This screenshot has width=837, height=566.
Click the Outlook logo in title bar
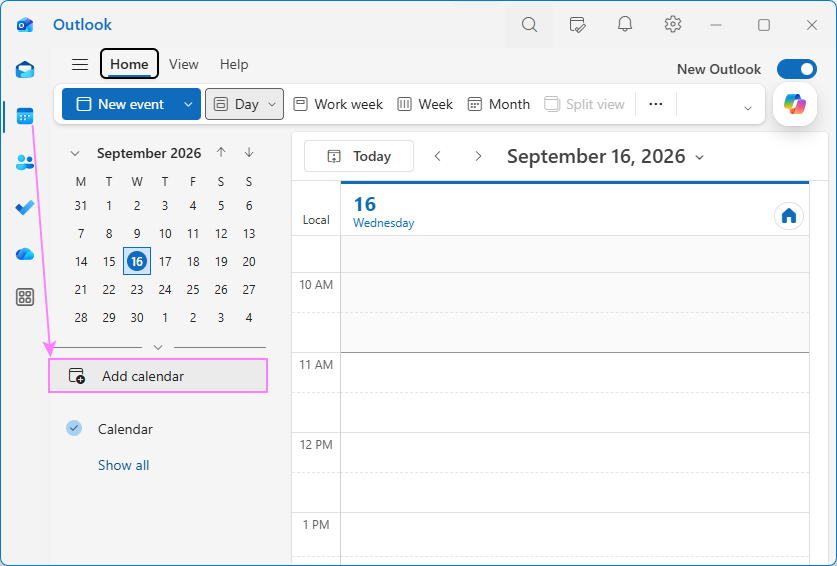tap(25, 25)
